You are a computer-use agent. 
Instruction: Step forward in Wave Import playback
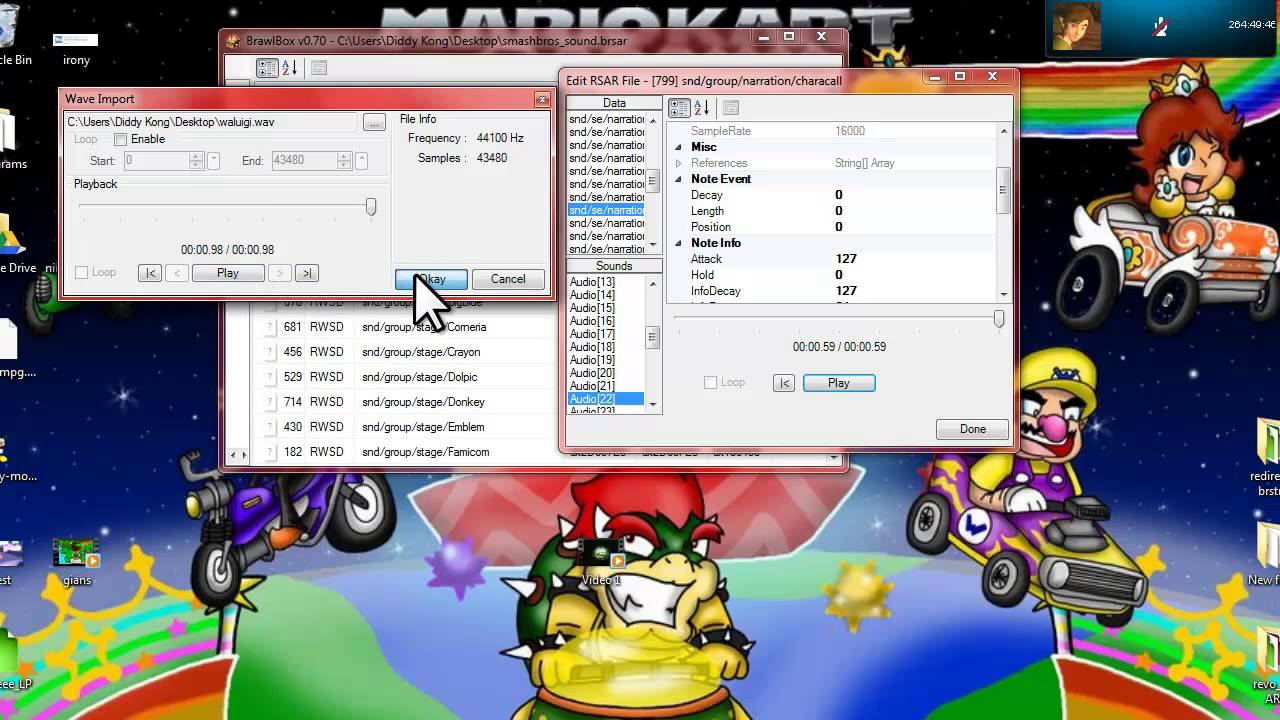[x=280, y=273]
